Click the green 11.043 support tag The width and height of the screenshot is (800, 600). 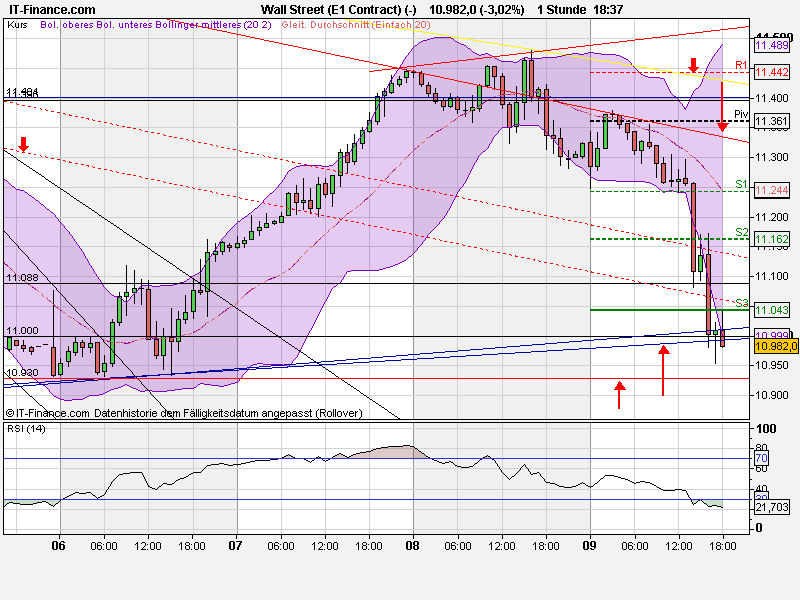click(770, 310)
